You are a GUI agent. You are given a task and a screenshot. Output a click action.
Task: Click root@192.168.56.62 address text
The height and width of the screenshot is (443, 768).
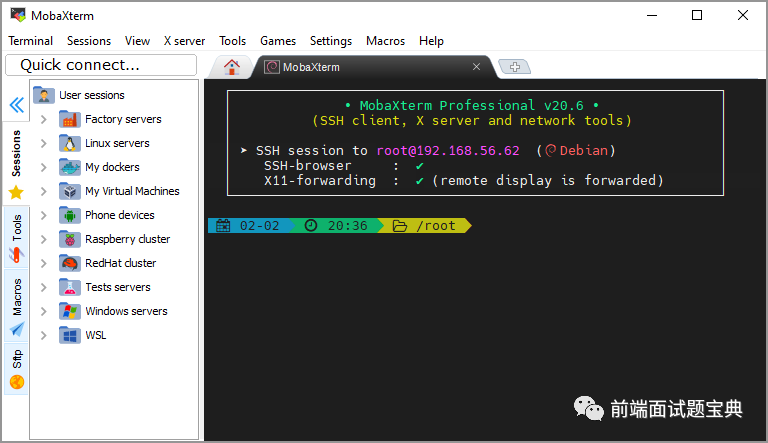(448, 150)
